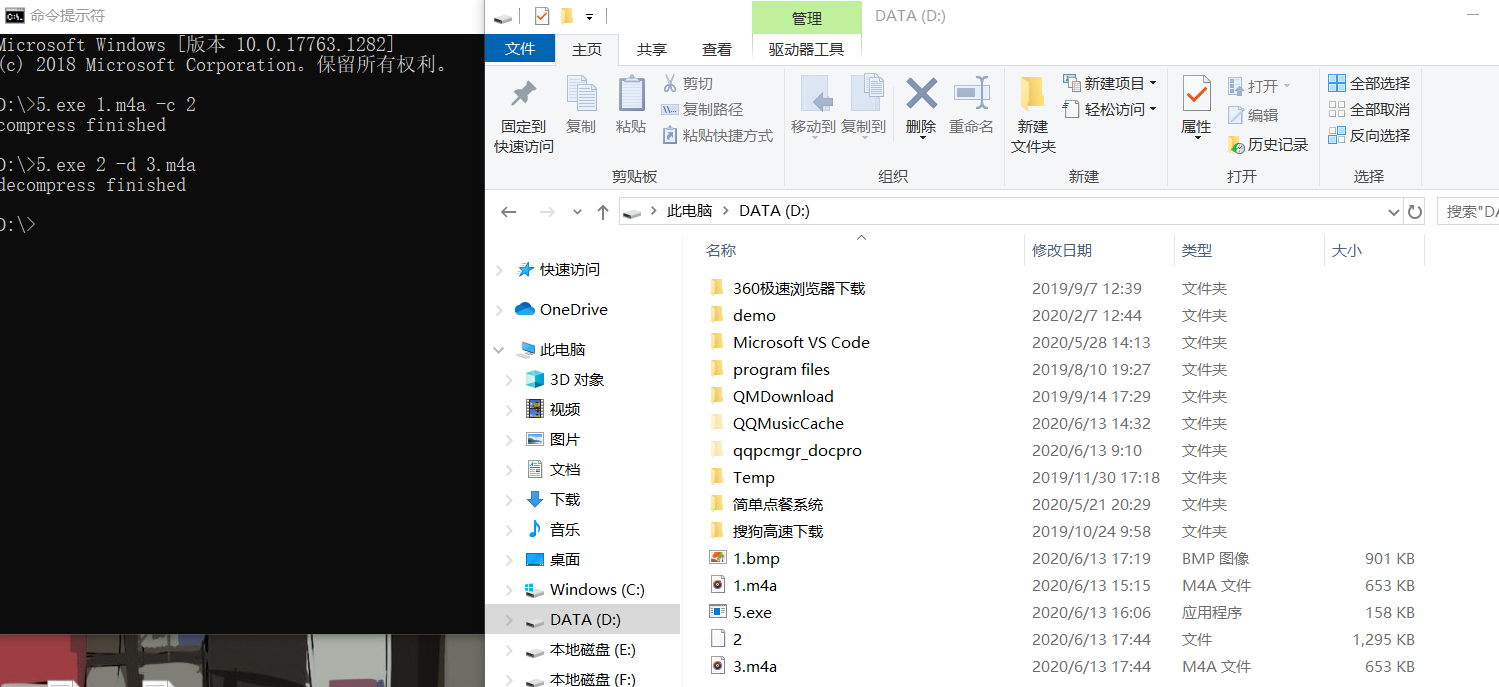
Task: Click new folder icon in title bar toolbar
Action: point(567,16)
